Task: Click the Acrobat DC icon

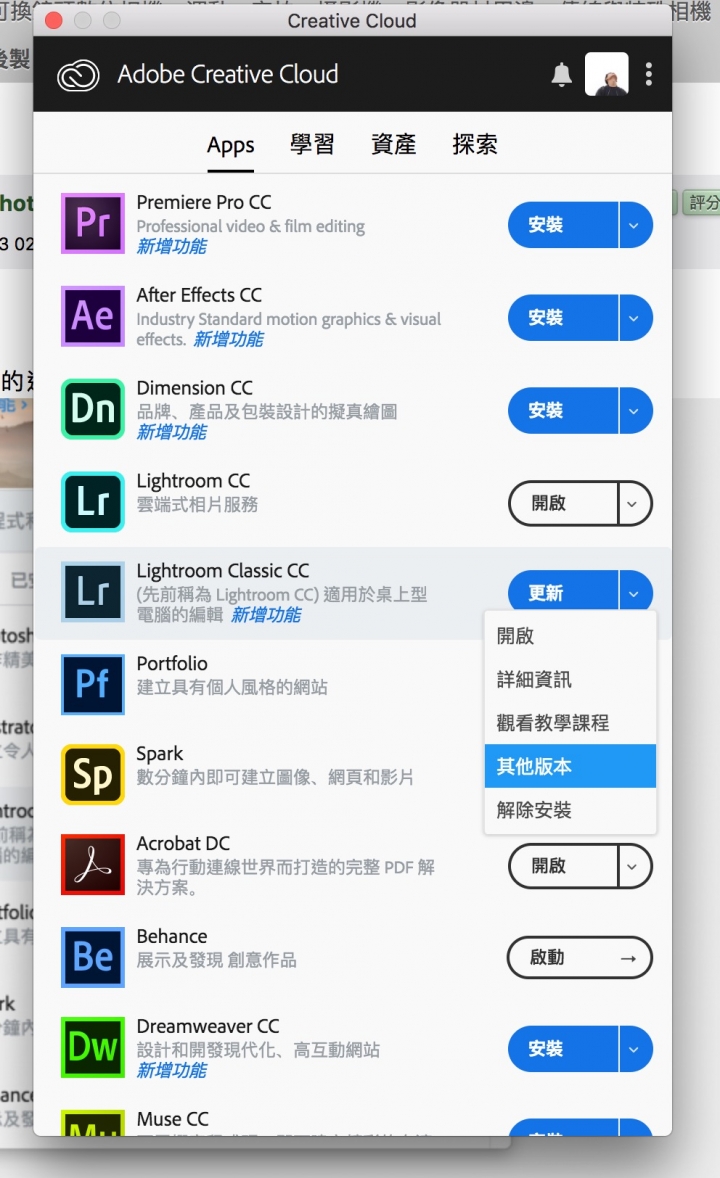Action: click(92, 864)
